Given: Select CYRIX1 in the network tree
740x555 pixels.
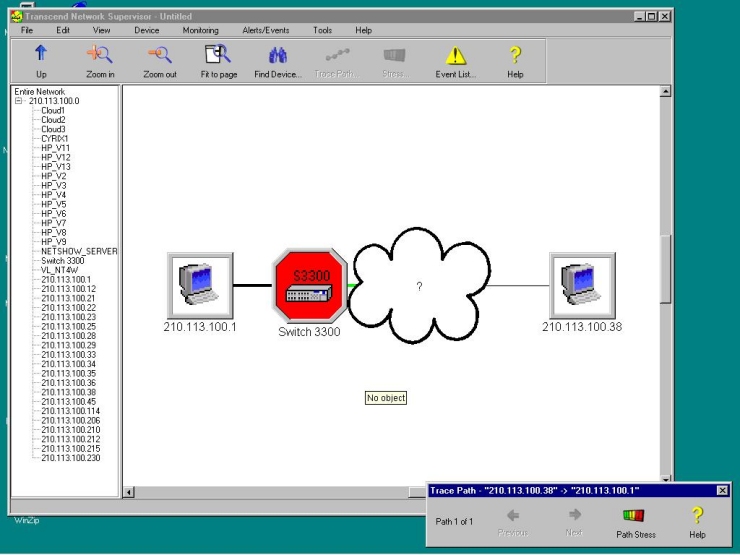Looking at the screenshot, I should coord(55,139).
